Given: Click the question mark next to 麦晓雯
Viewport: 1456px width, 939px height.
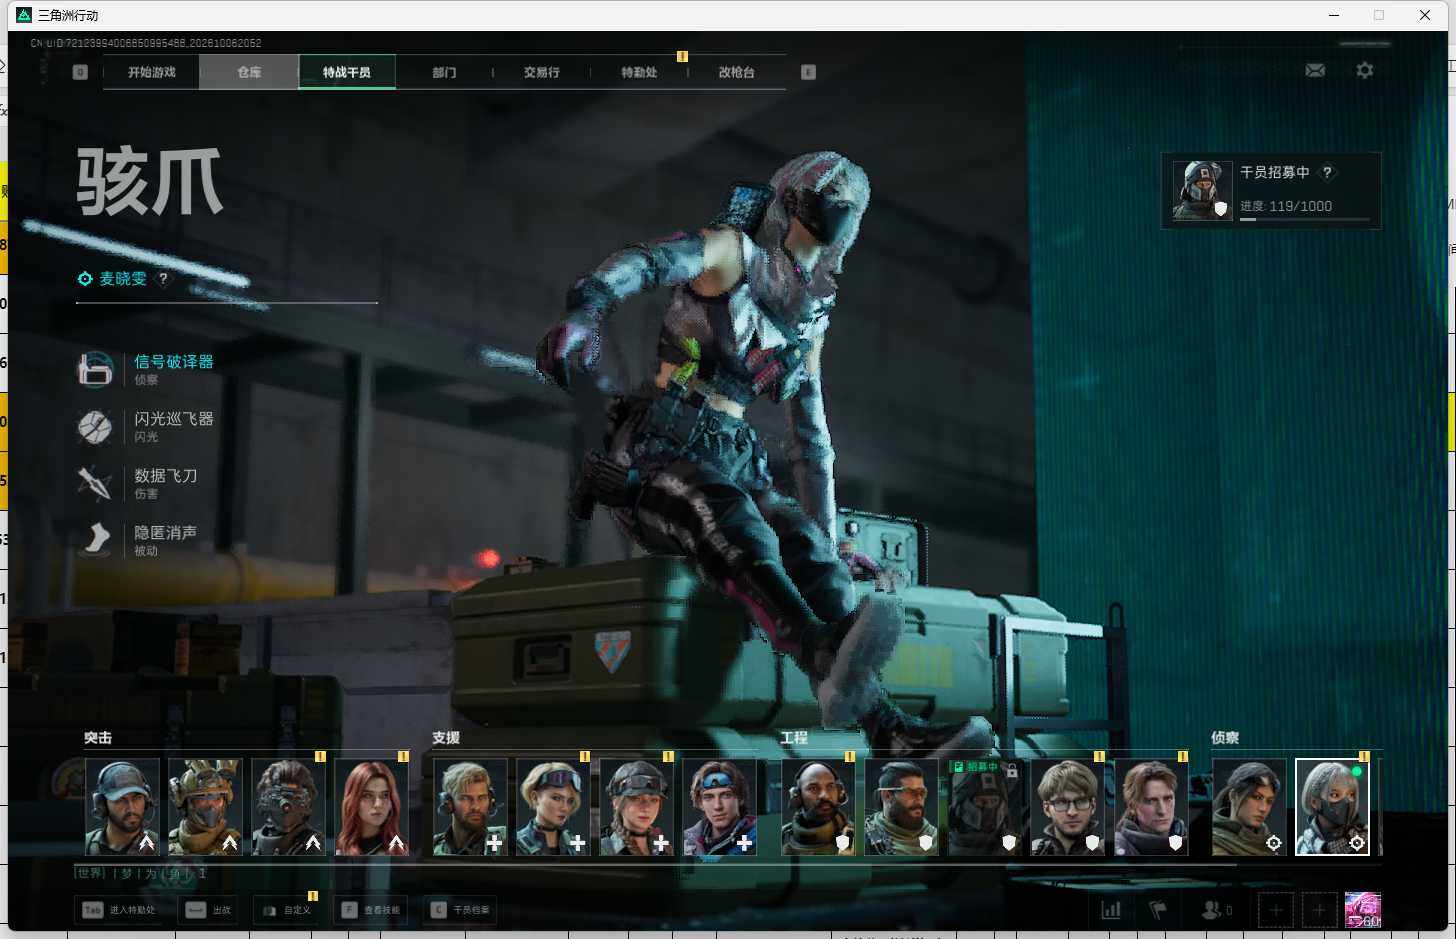Looking at the screenshot, I should [x=163, y=279].
